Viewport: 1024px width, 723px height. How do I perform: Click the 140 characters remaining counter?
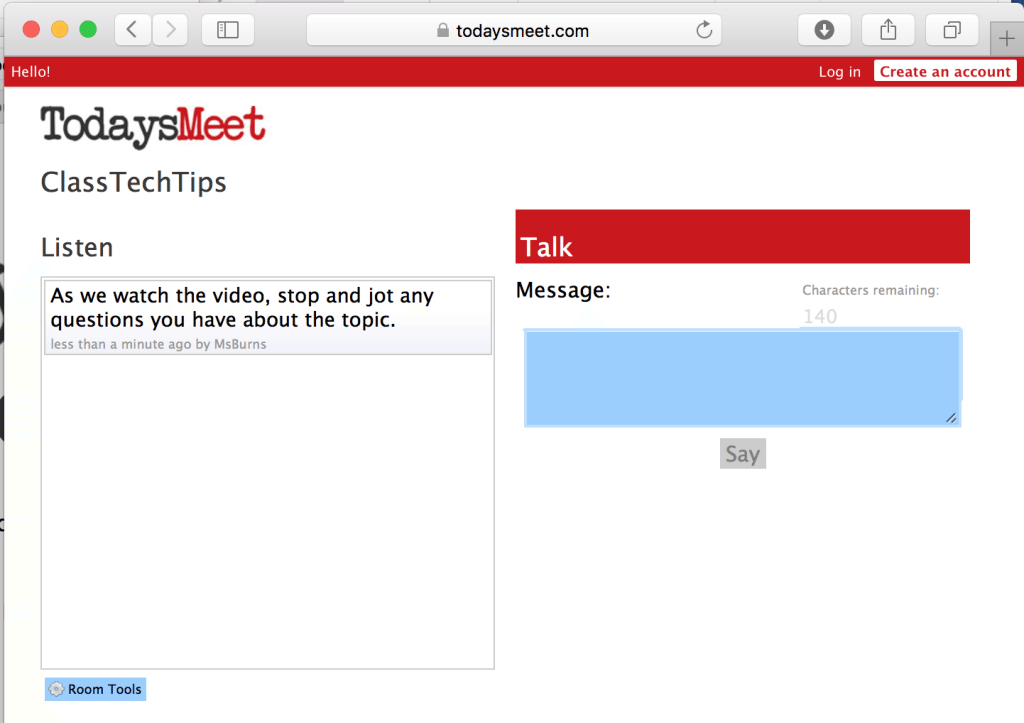tap(819, 316)
